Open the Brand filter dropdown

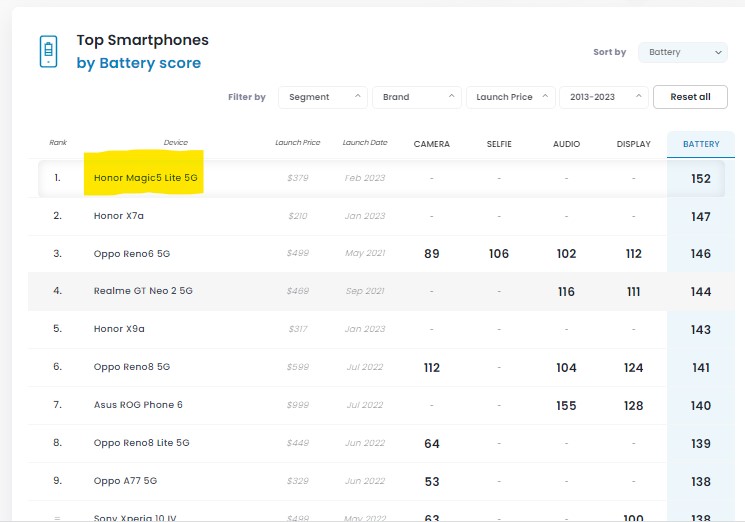(416, 97)
